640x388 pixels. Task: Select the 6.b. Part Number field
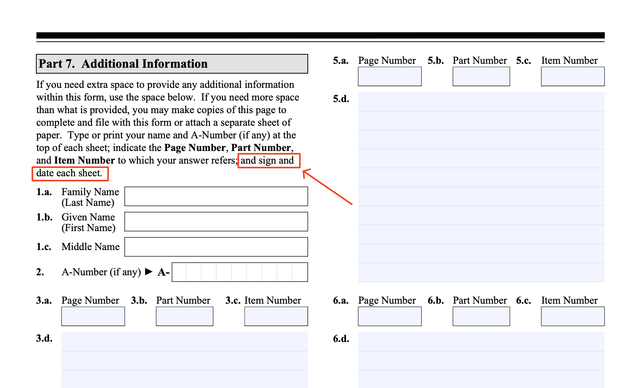pos(481,316)
